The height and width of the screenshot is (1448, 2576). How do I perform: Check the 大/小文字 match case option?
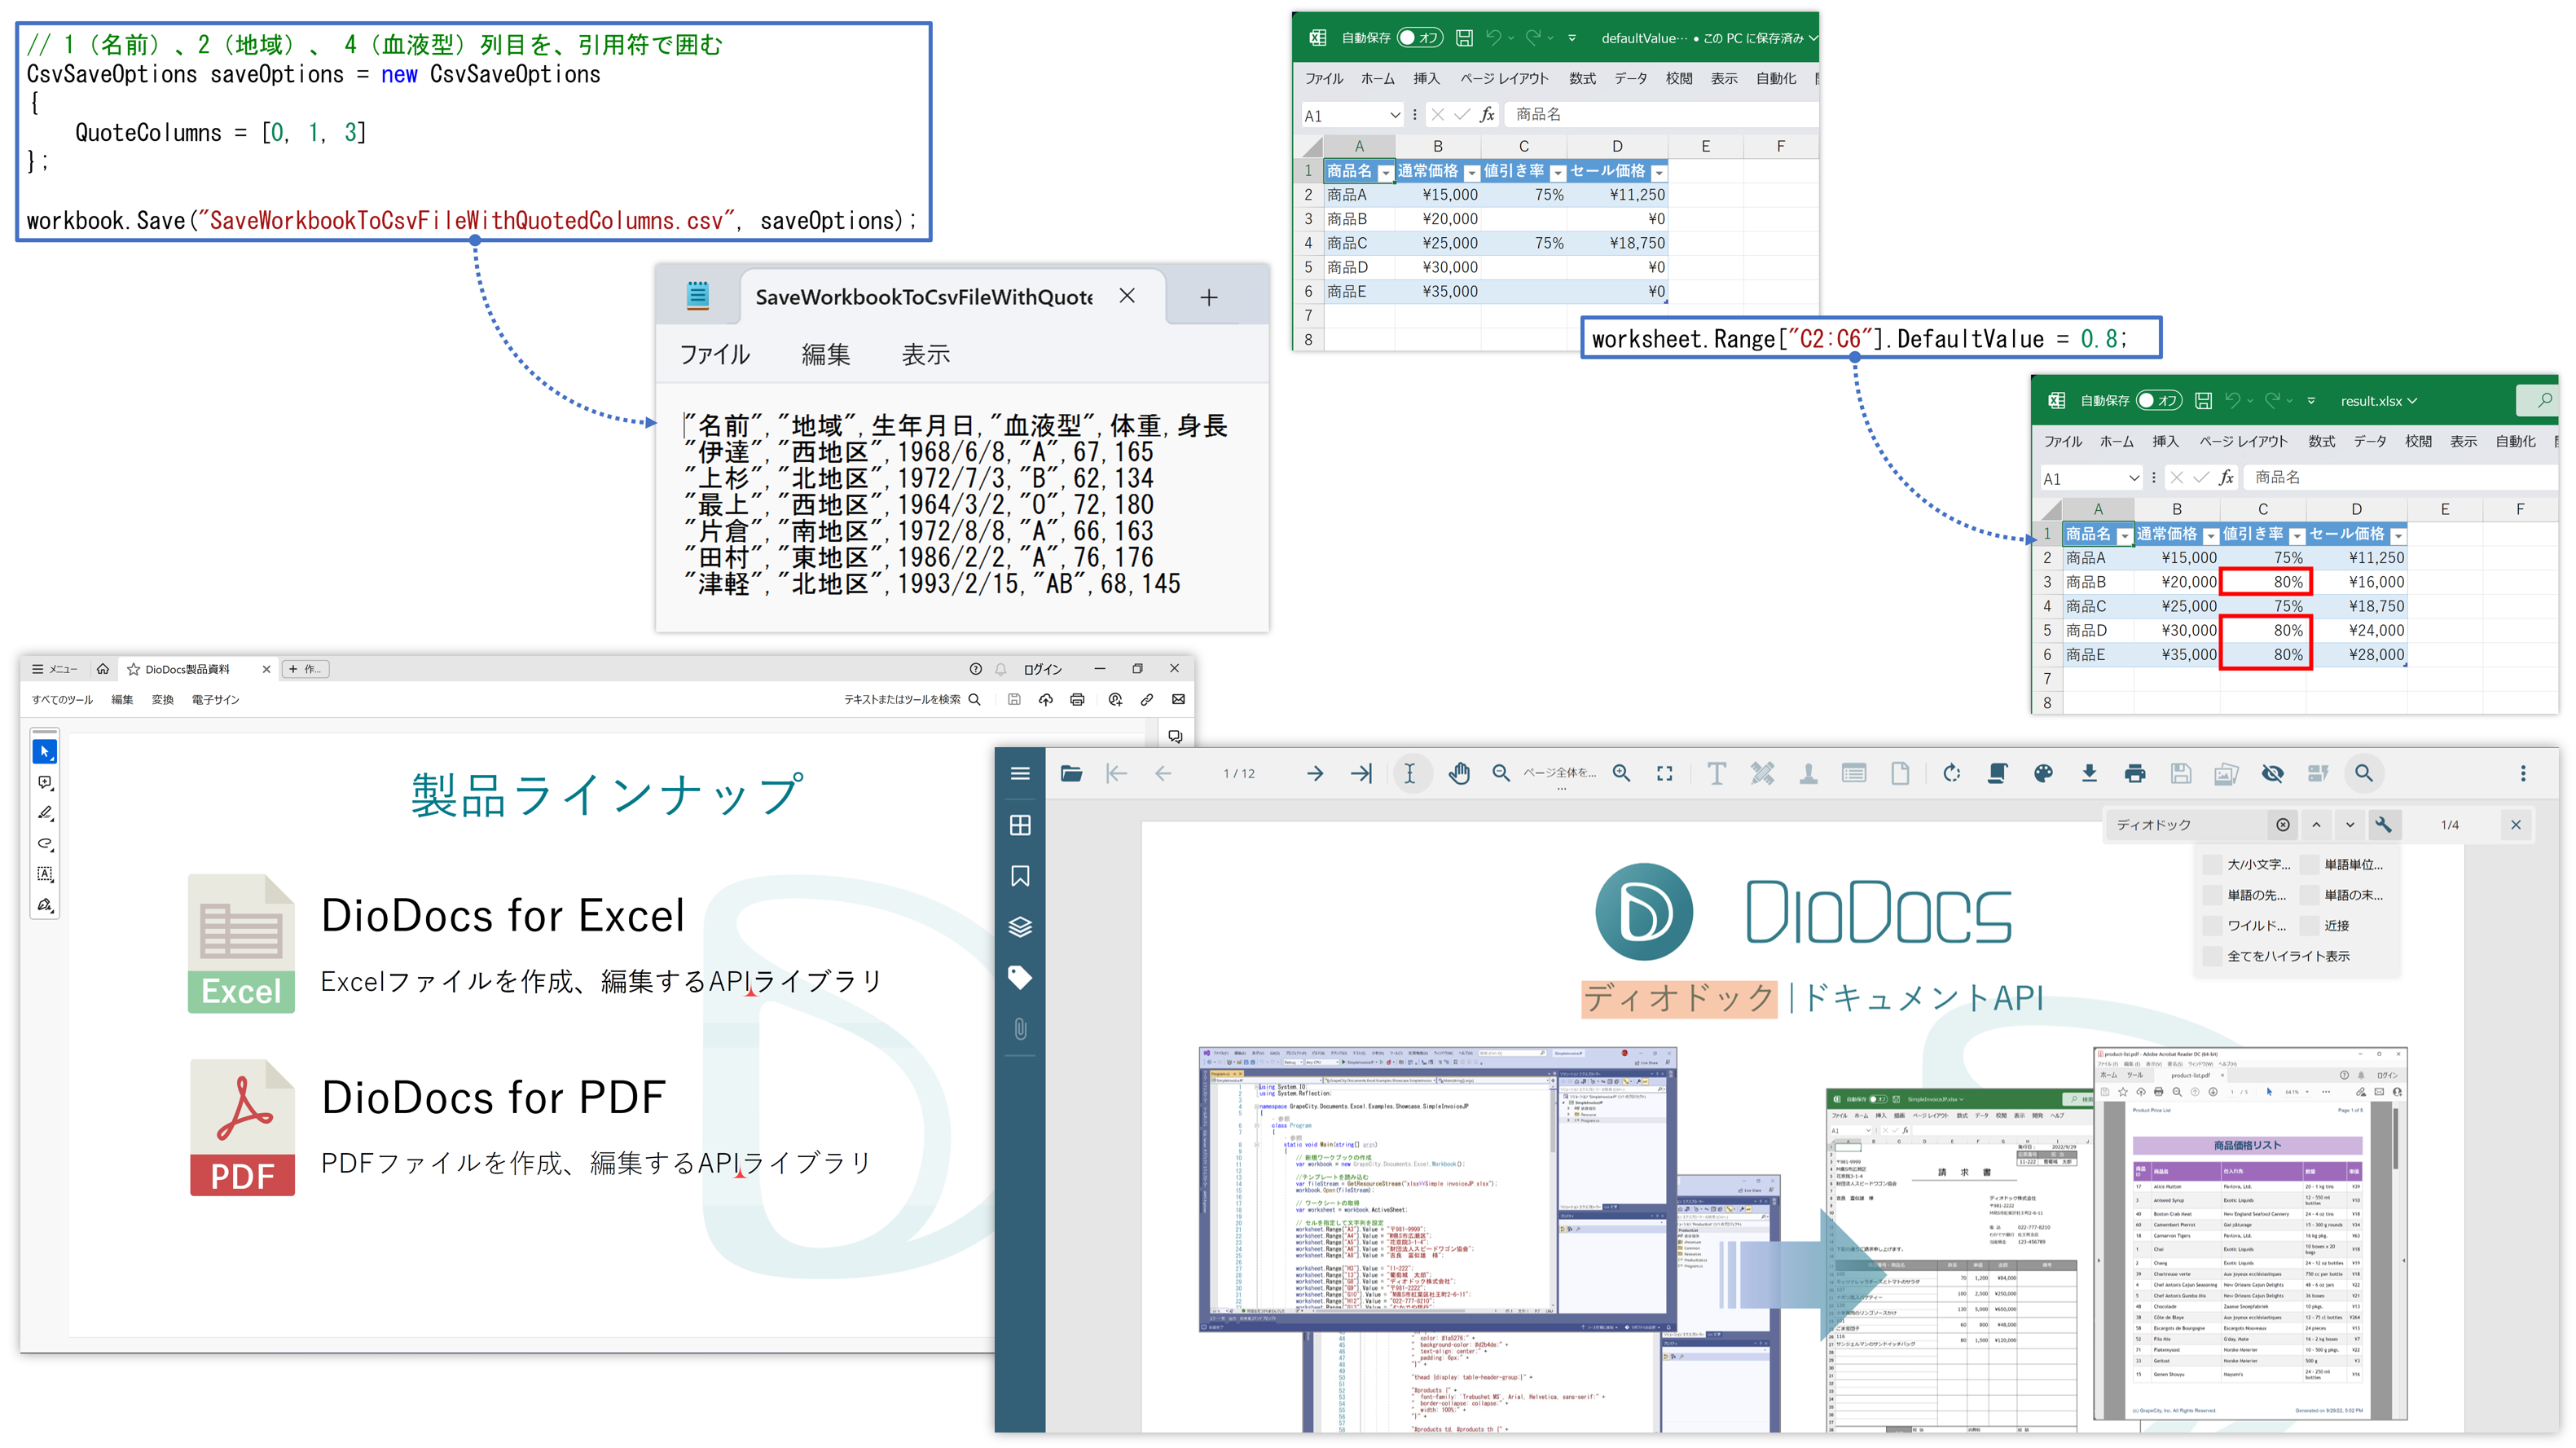[2213, 865]
